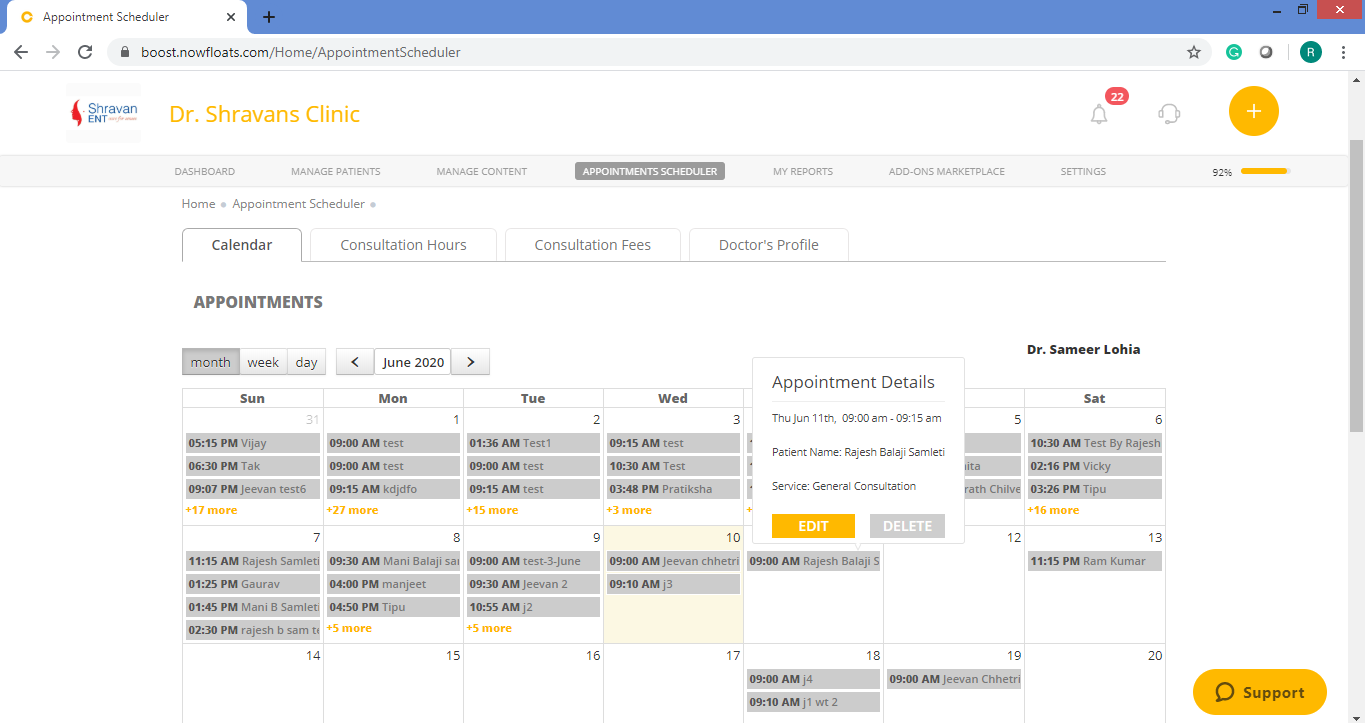Open the Doctor's Profile tab
Screen dimensions: 1365x723
(x=769, y=245)
